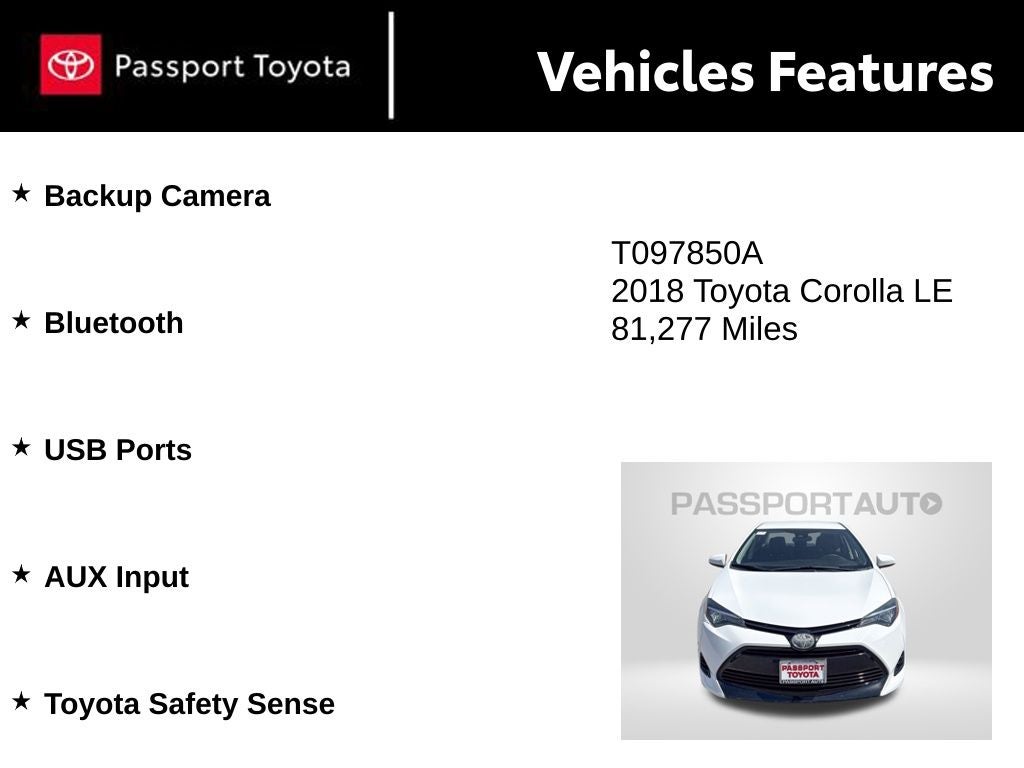Click the Toyota emblem on the car grille
This screenshot has width=1024, height=768.
(803, 640)
